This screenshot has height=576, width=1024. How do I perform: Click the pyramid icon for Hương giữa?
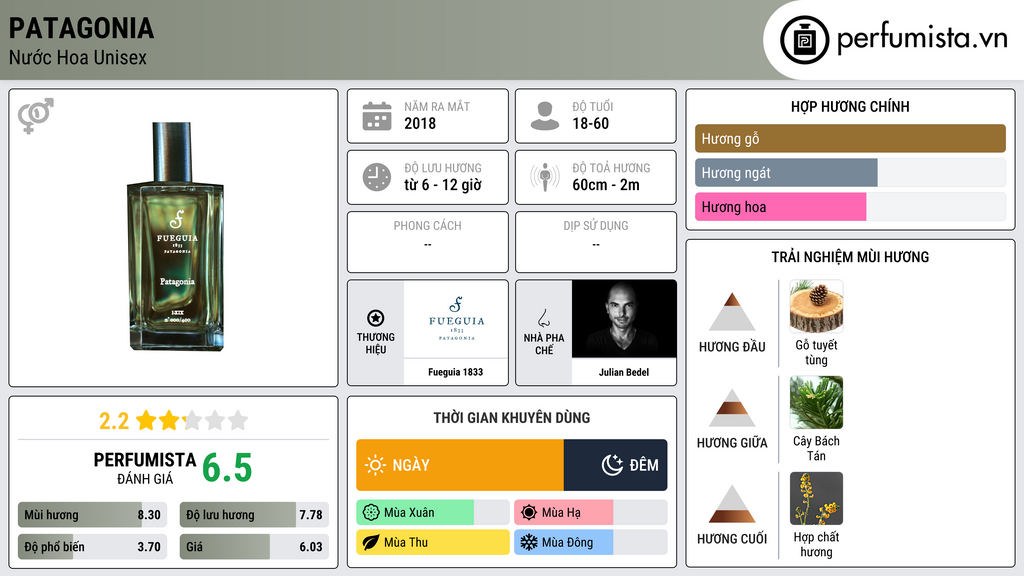point(732,408)
